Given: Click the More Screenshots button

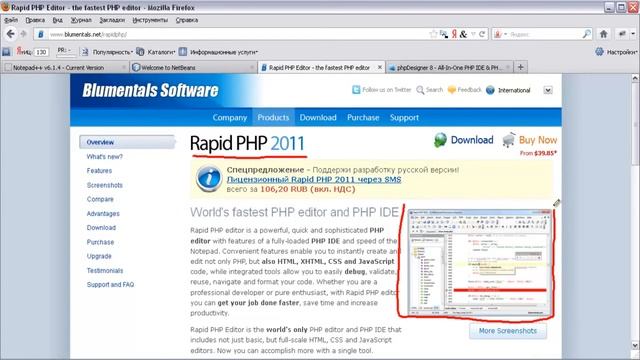Looking at the screenshot, I should point(507,331).
